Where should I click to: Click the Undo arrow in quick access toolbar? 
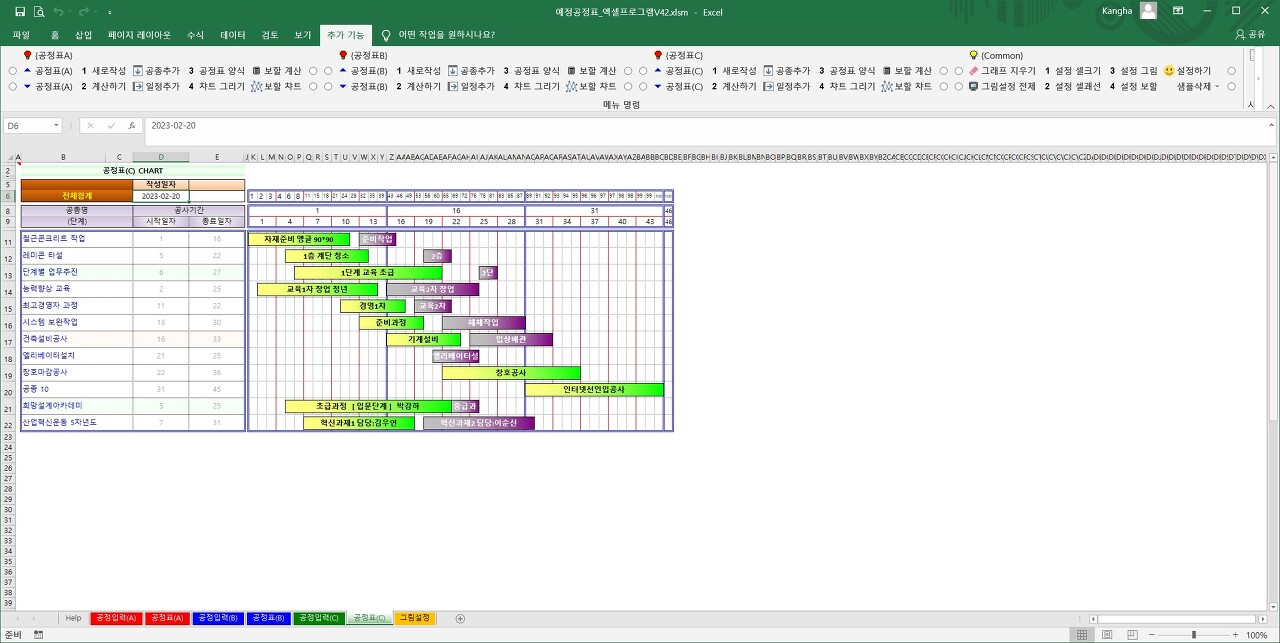coord(58,12)
